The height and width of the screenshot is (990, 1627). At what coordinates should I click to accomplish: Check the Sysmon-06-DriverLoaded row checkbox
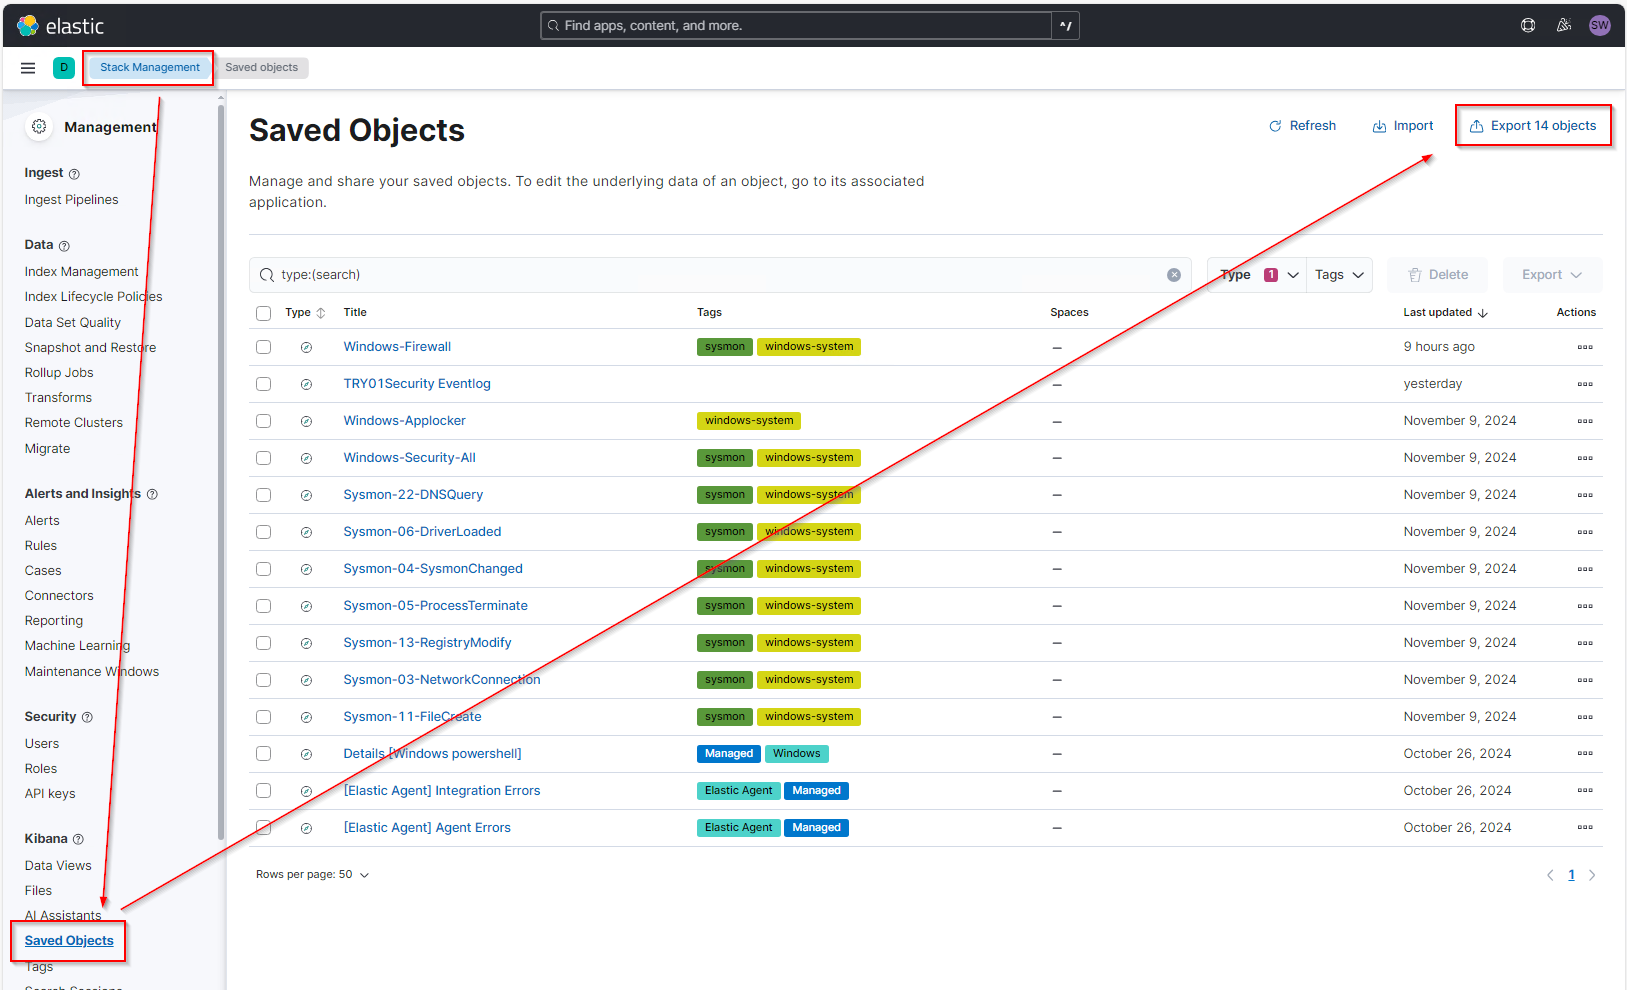click(263, 532)
